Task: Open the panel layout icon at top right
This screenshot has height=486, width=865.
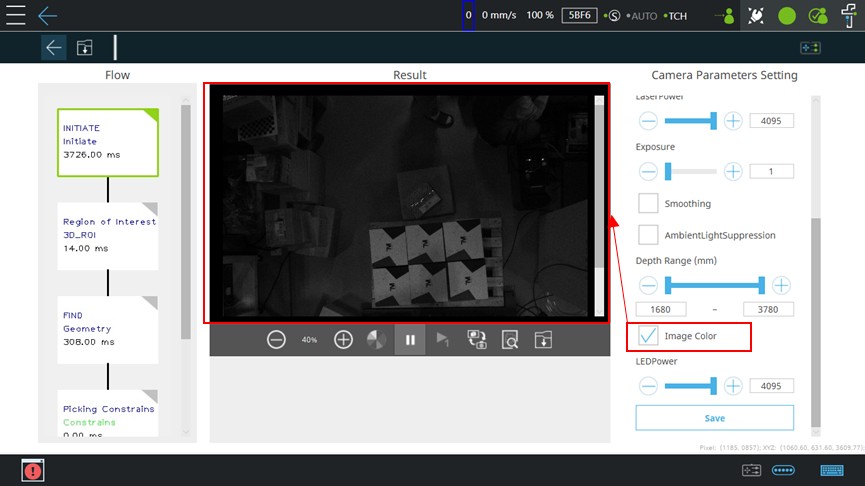Action: click(x=810, y=48)
